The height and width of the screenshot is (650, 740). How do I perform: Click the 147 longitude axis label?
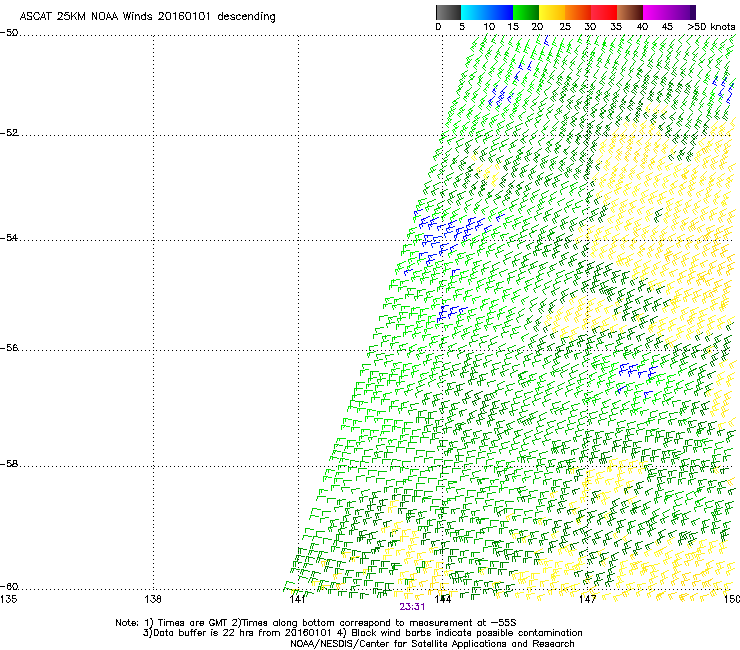587,599
